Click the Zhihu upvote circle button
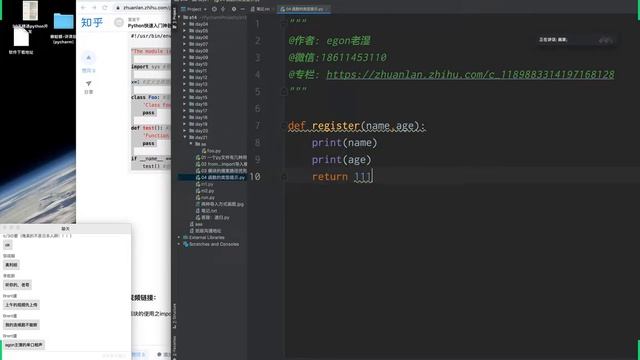The image size is (640, 360). click(89, 58)
